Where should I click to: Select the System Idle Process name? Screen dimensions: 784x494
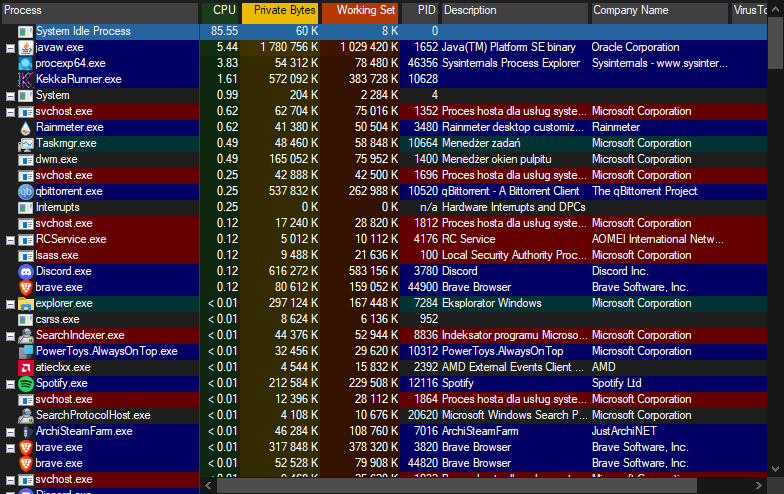(83, 31)
